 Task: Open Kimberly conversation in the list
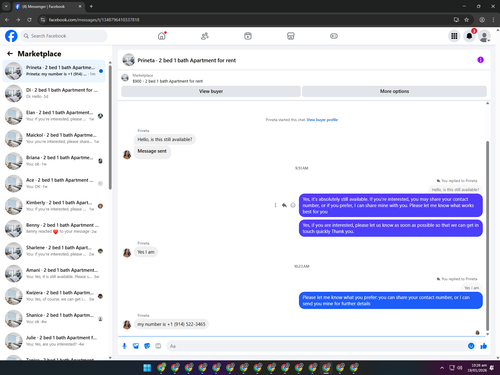click(x=54, y=206)
